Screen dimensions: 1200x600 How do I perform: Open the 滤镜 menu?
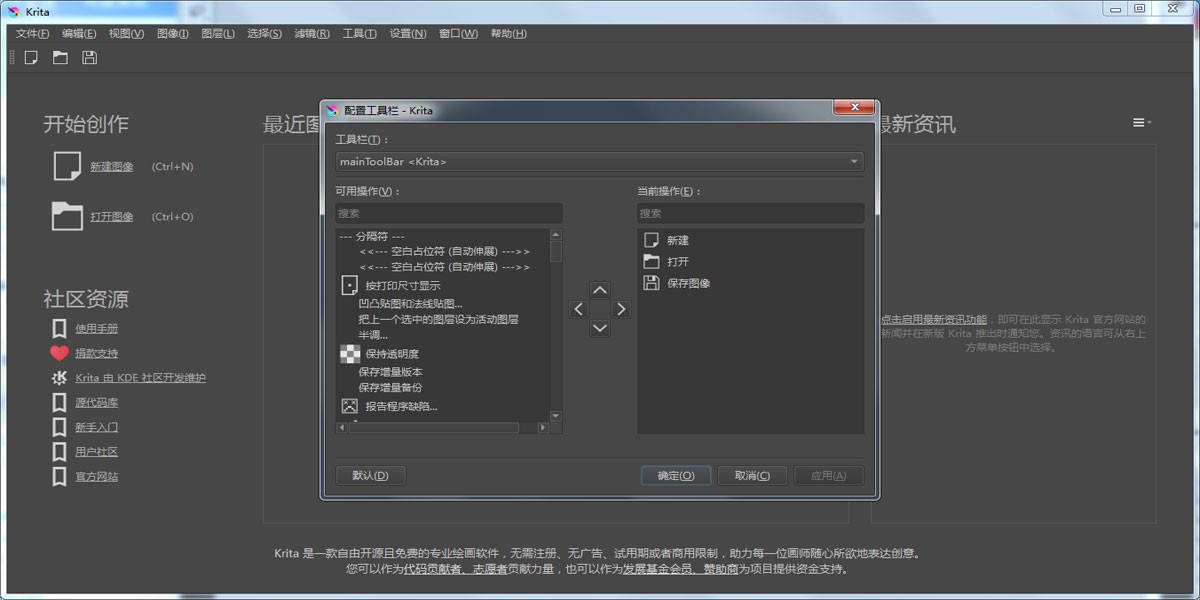pyautogui.click(x=312, y=33)
